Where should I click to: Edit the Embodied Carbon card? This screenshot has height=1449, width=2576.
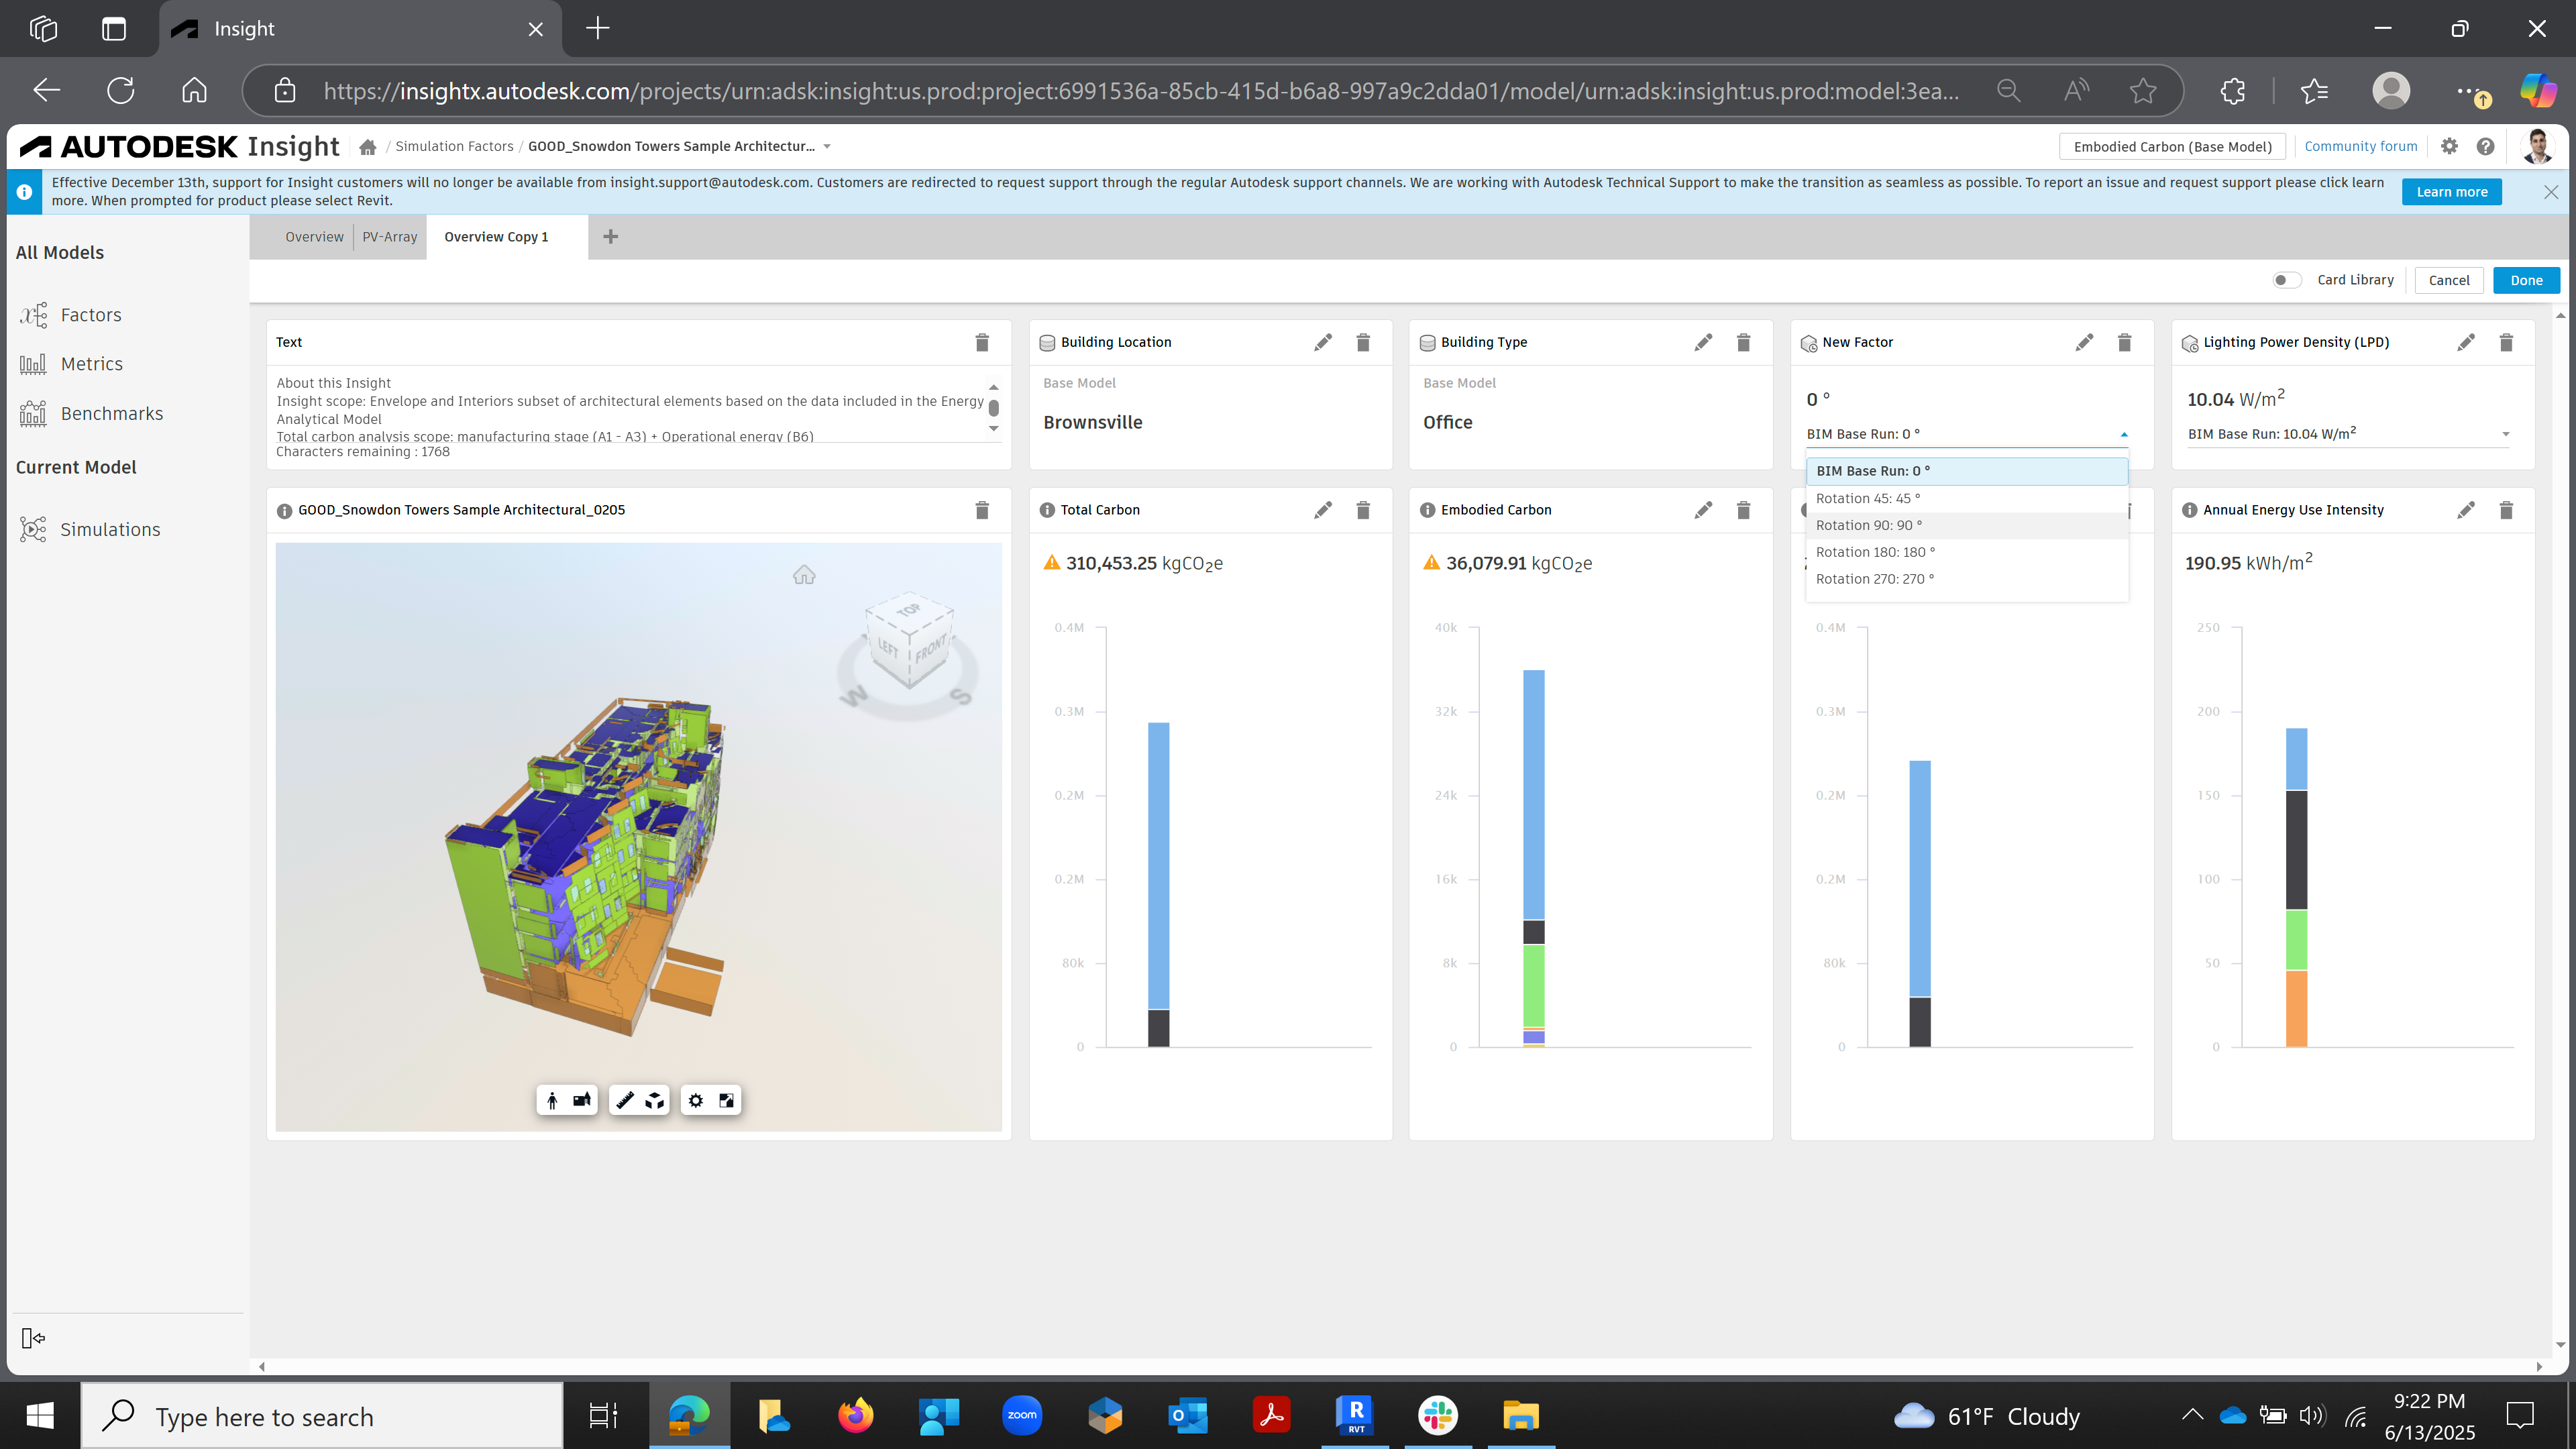tap(1703, 510)
